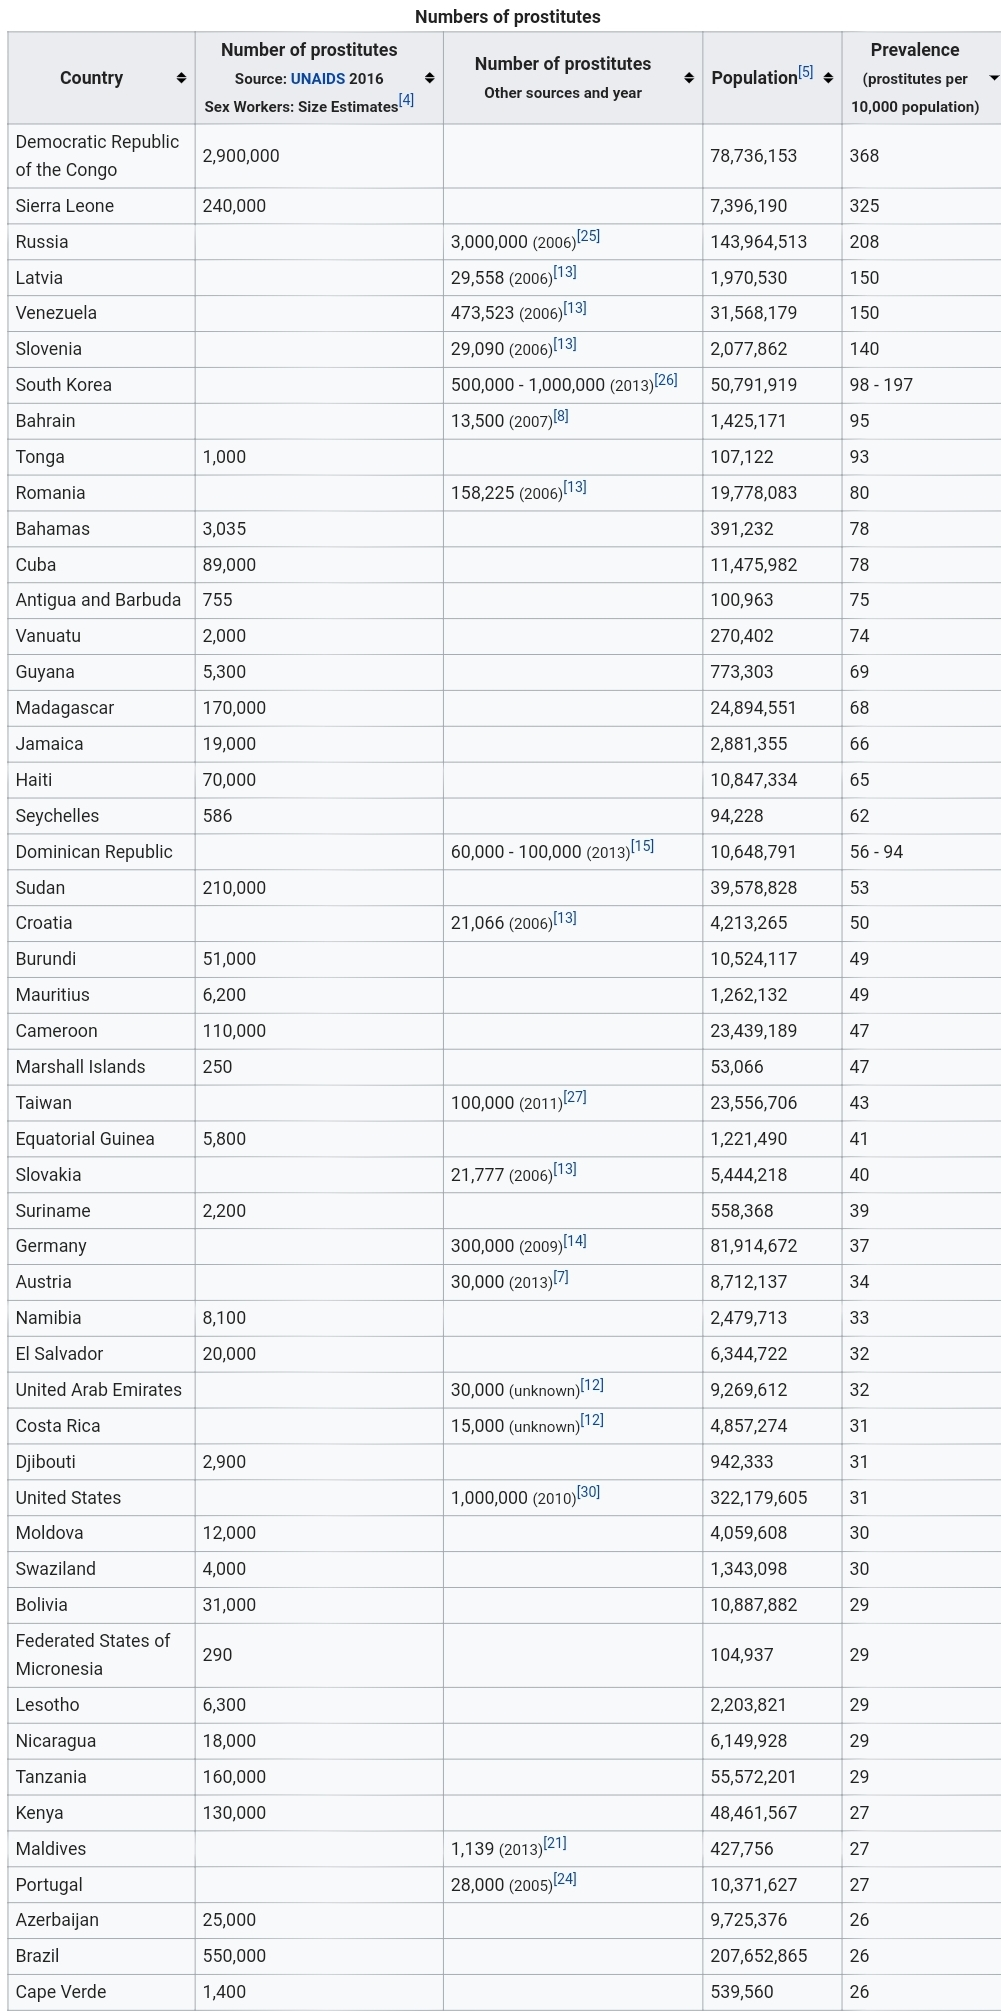Open citation [14] in Germany row
The width and height of the screenshot is (1001, 2011).
click(x=575, y=1241)
